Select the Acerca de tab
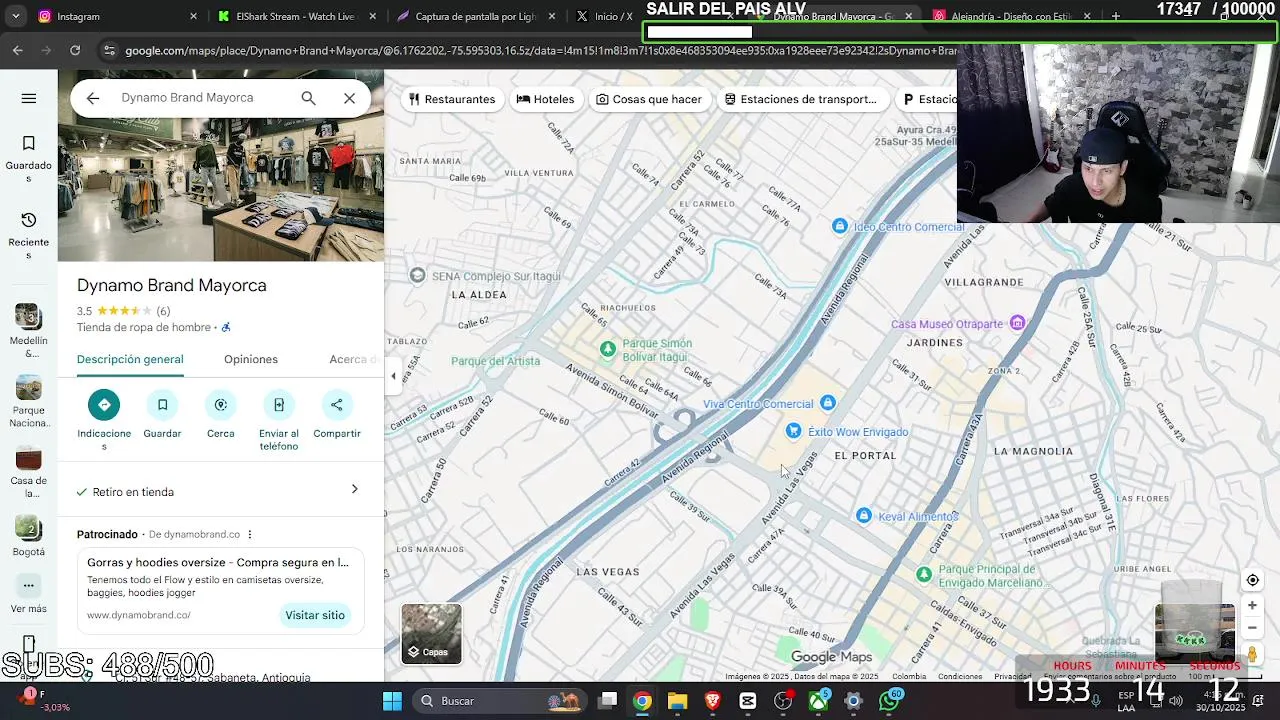The width and height of the screenshot is (1280, 720). pyautogui.click(x=352, y=359)
